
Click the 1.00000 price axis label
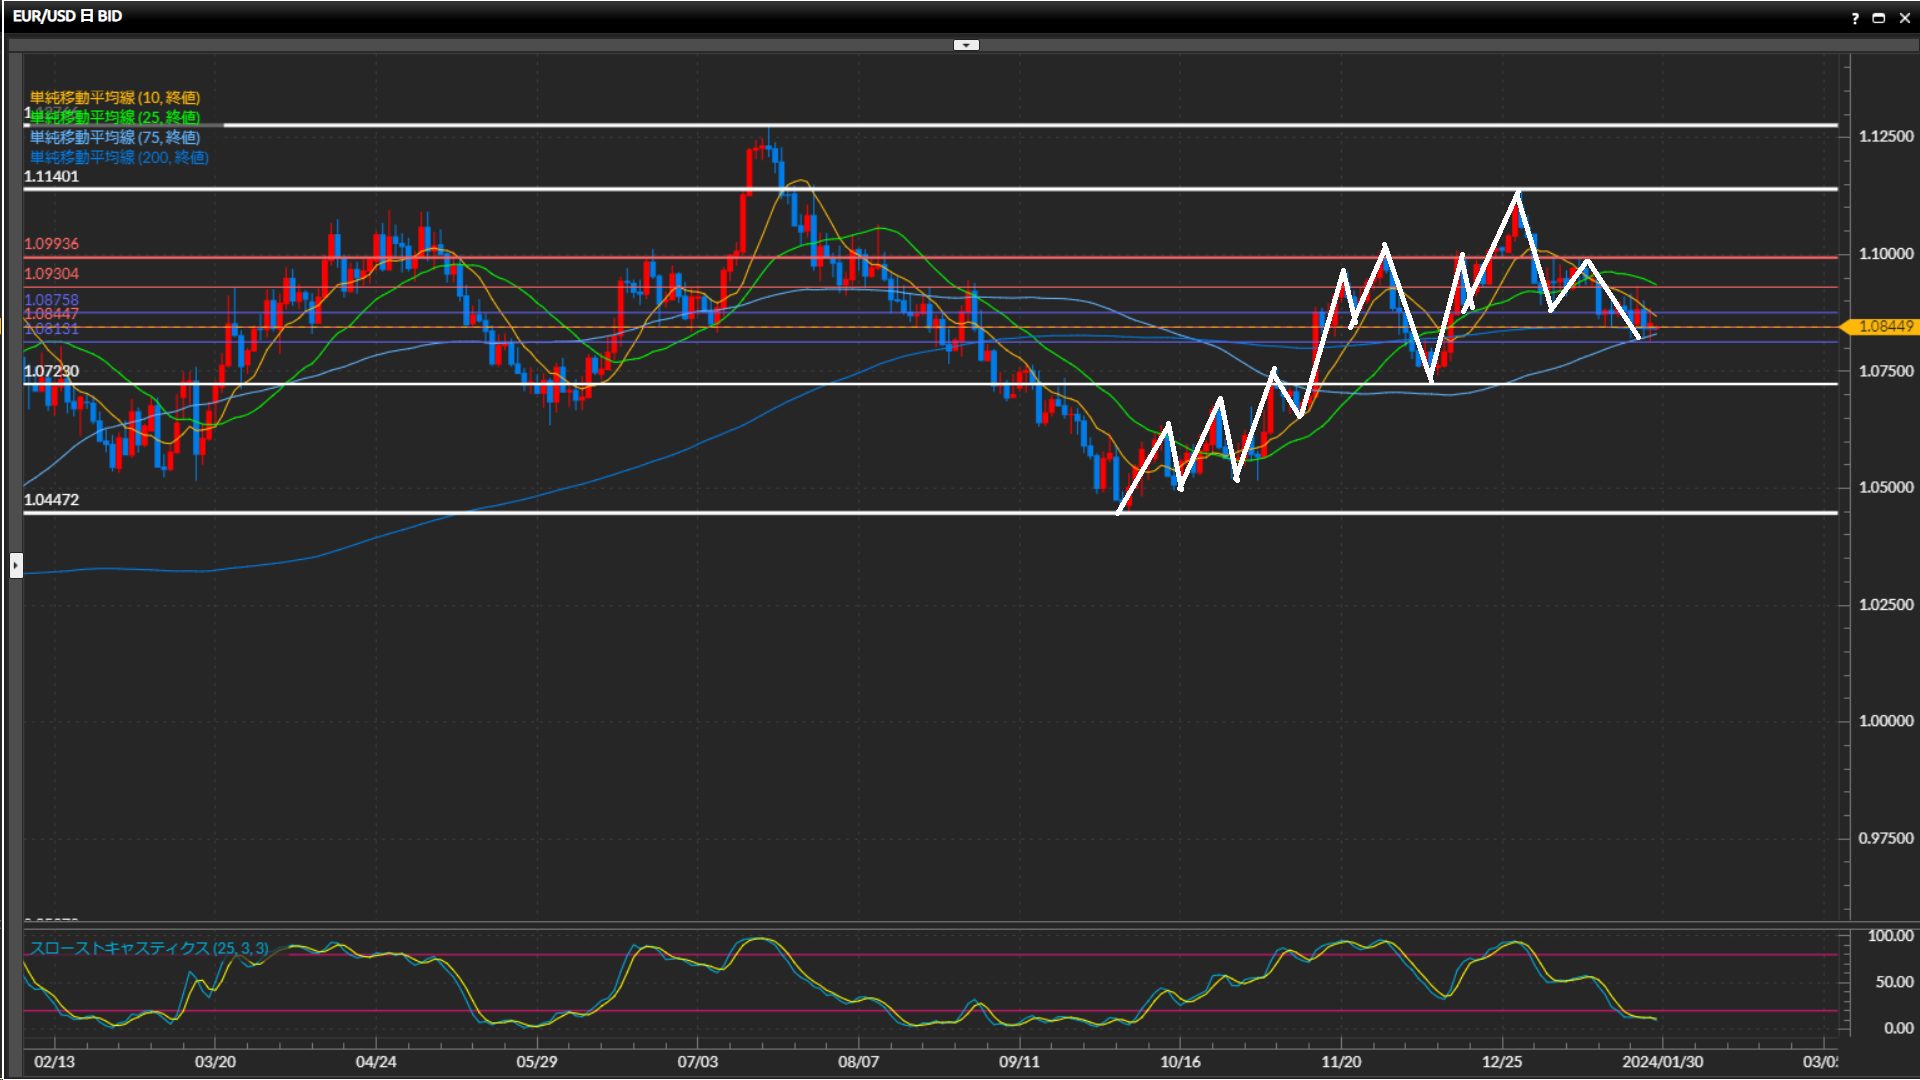(1885, 721)
